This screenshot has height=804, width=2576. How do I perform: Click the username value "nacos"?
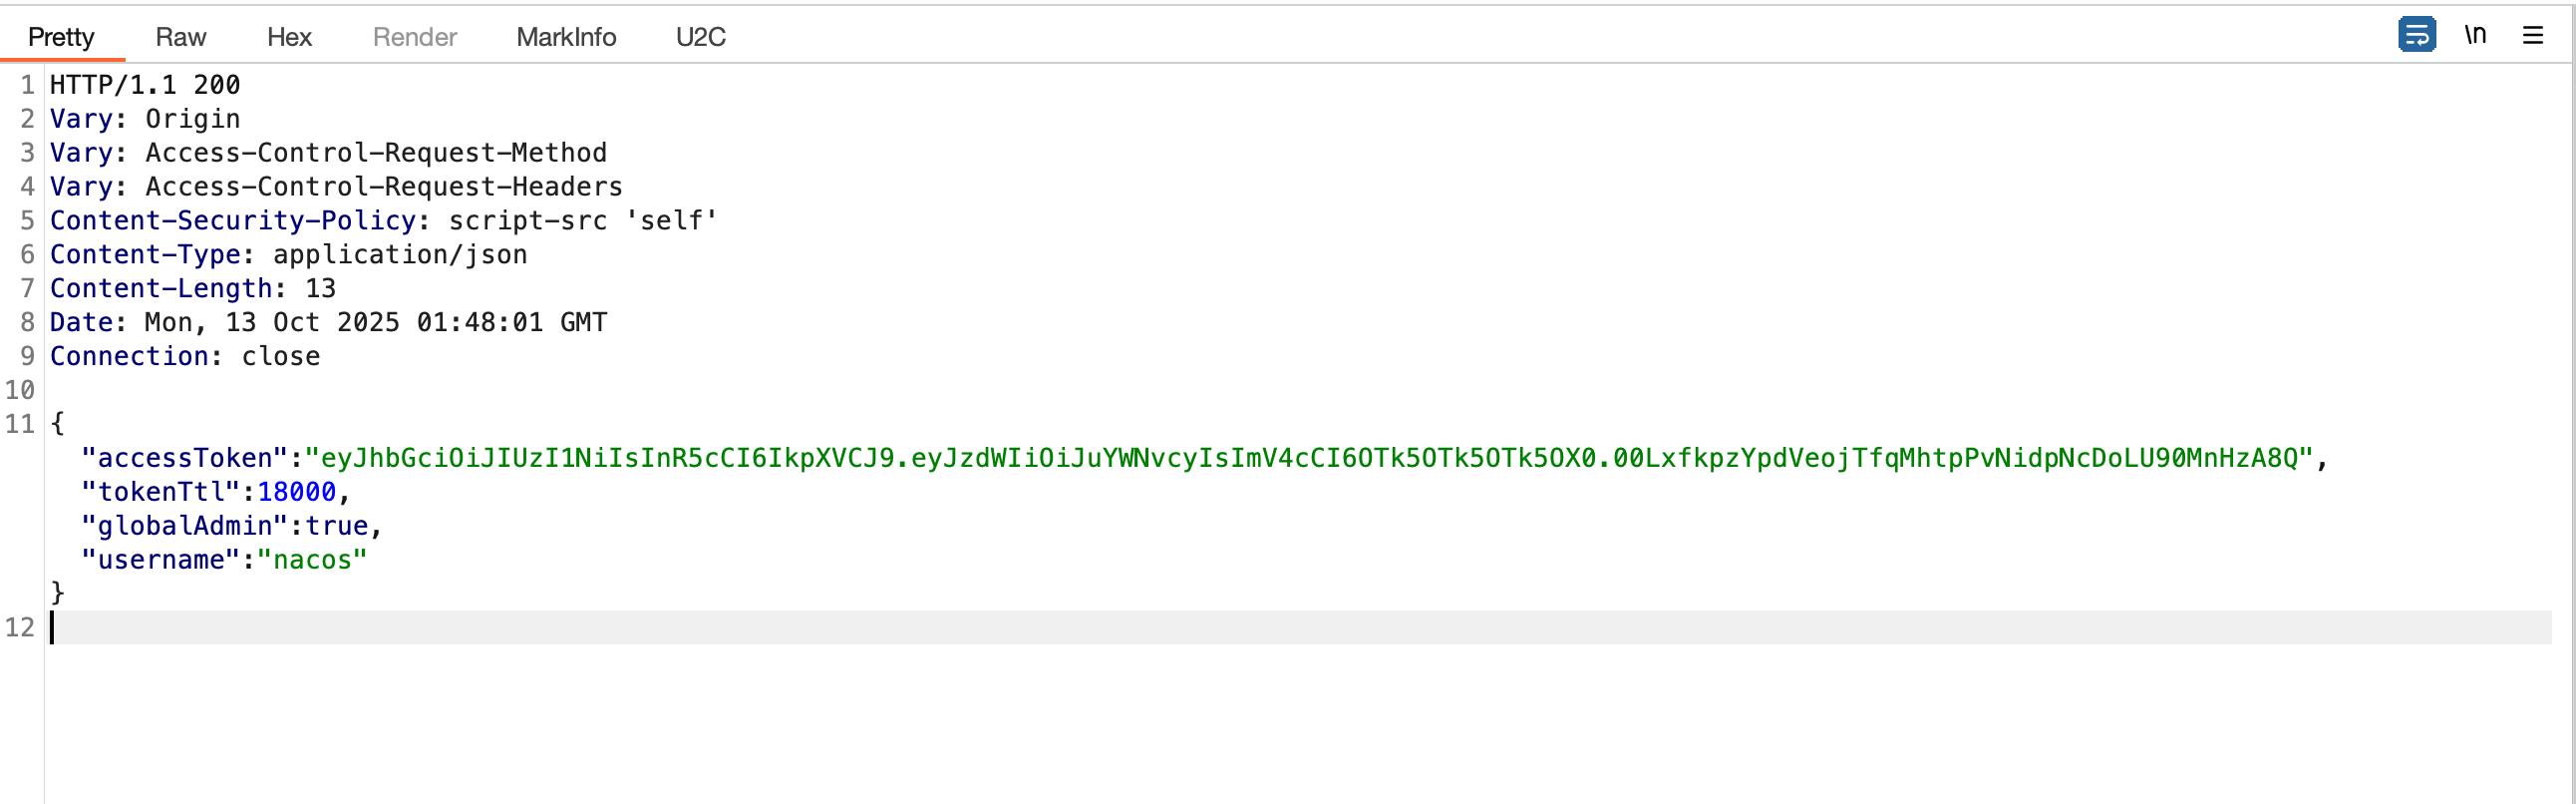point(312,560)
